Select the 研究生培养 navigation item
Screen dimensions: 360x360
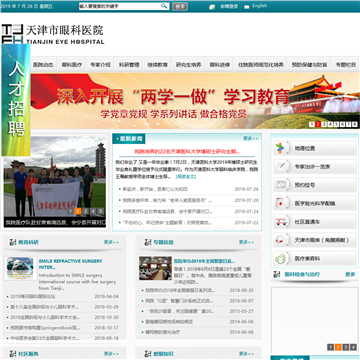click(189, 65)
